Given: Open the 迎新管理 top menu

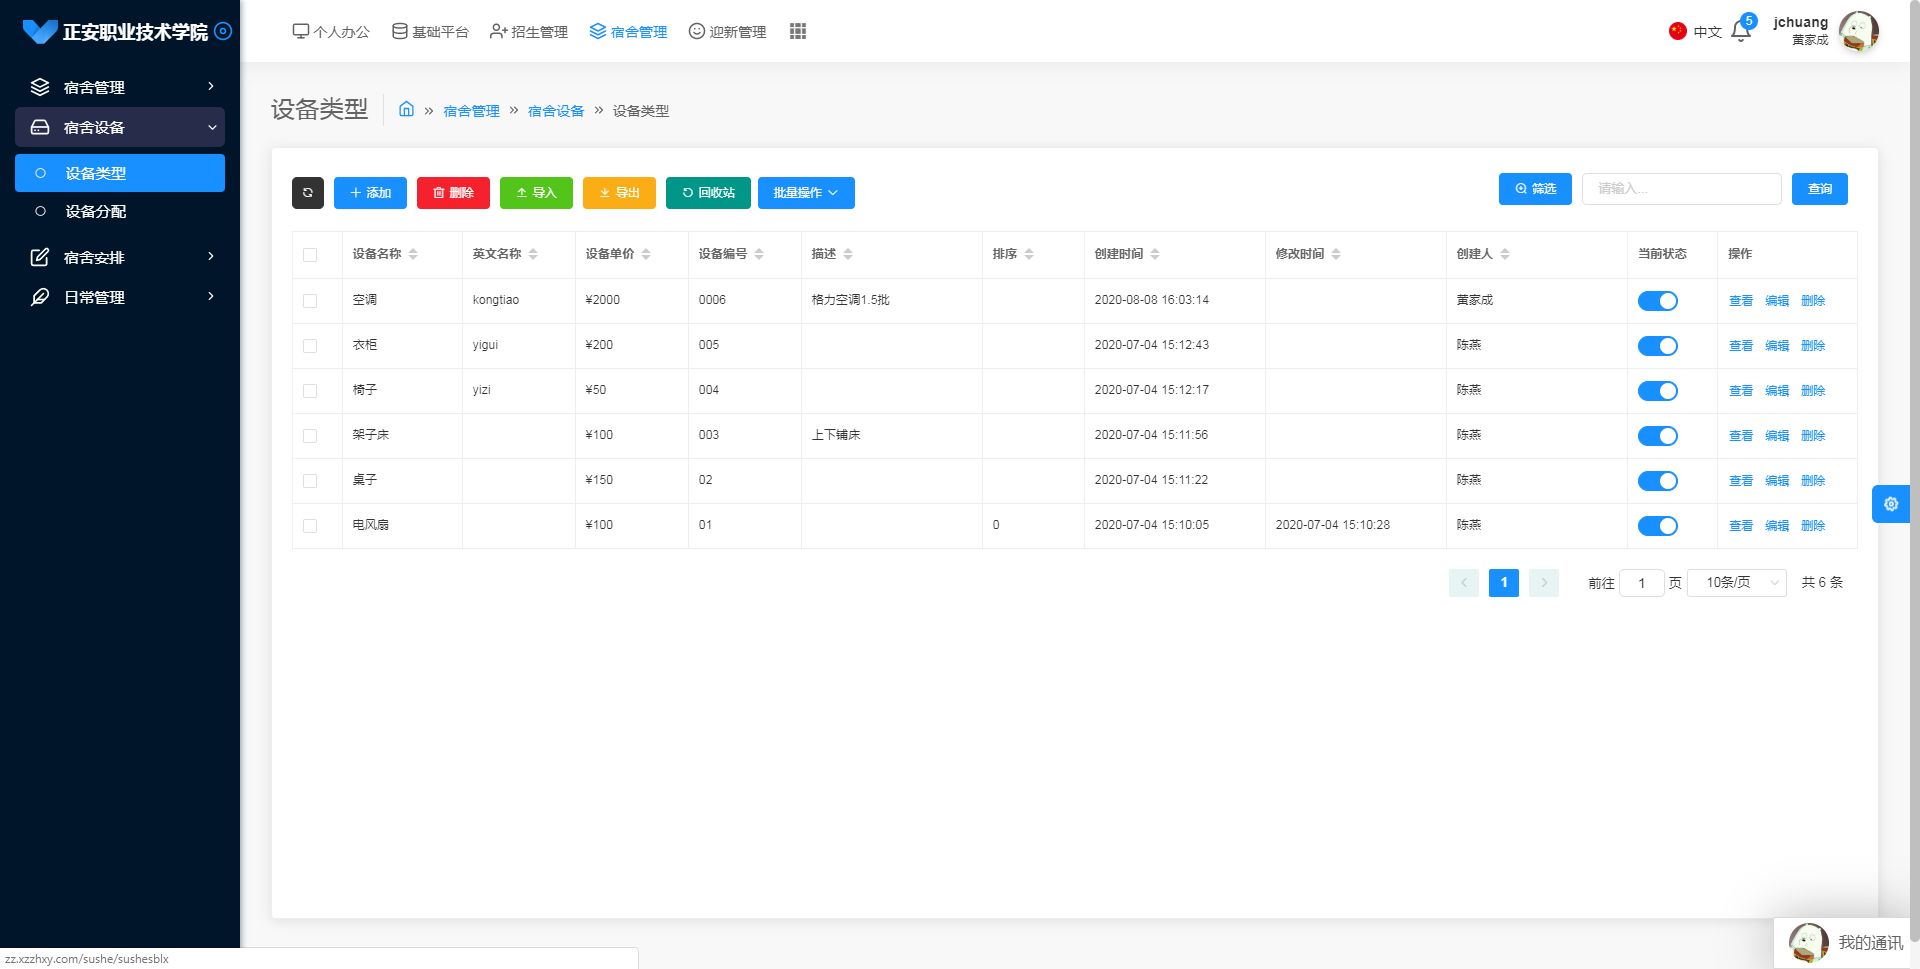Looking at the screenshot, I should [x=727, y=32].
